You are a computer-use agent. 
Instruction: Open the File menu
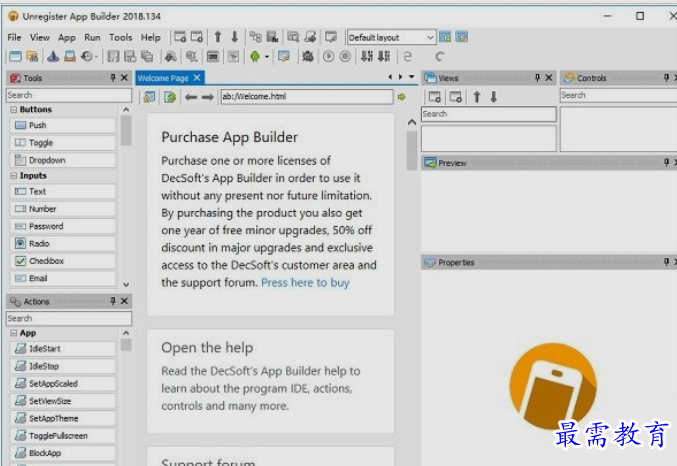point(14,38)
